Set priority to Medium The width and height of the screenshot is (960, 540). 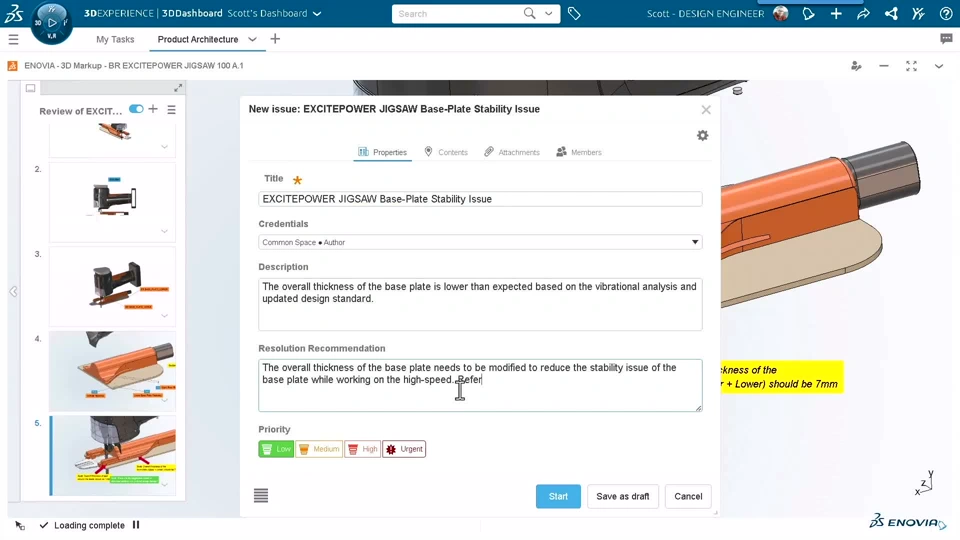[319, 449]
